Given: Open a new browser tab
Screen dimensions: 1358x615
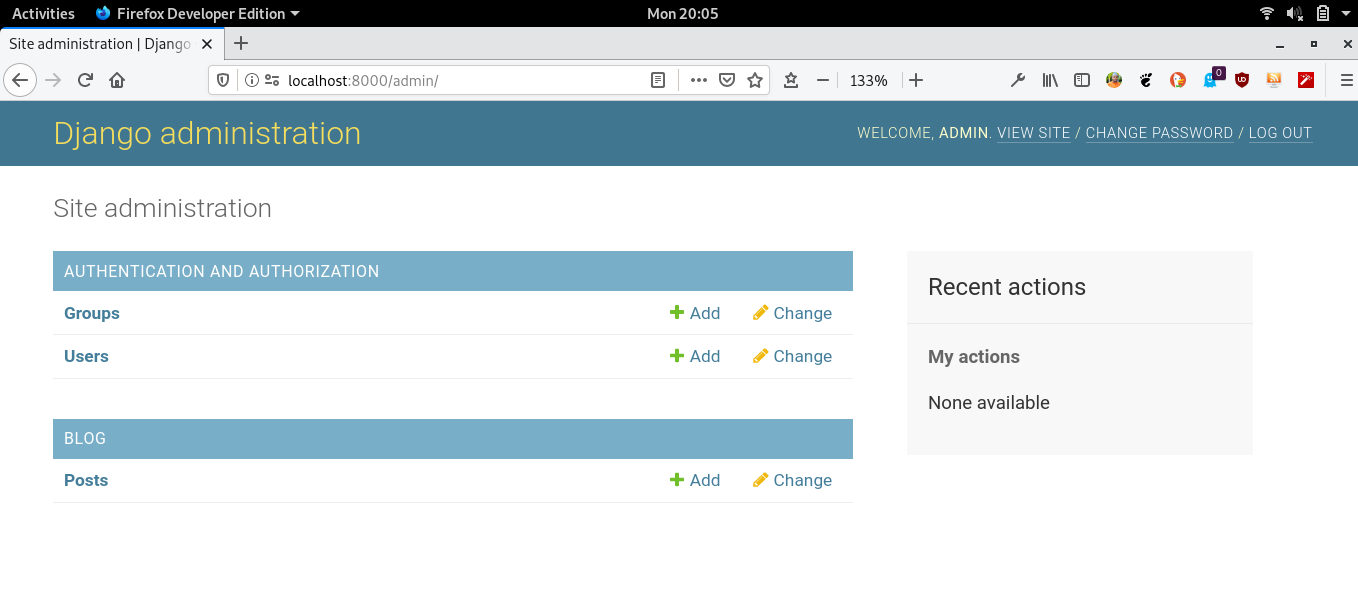Looking at the screenshot, I should click(241, 43).
